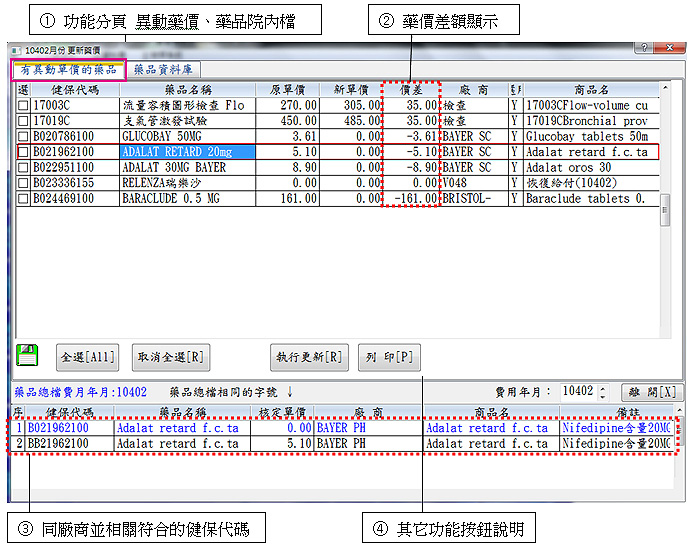Tick the checkbox beside GLUCOBAY 50MG

point(24,136)
